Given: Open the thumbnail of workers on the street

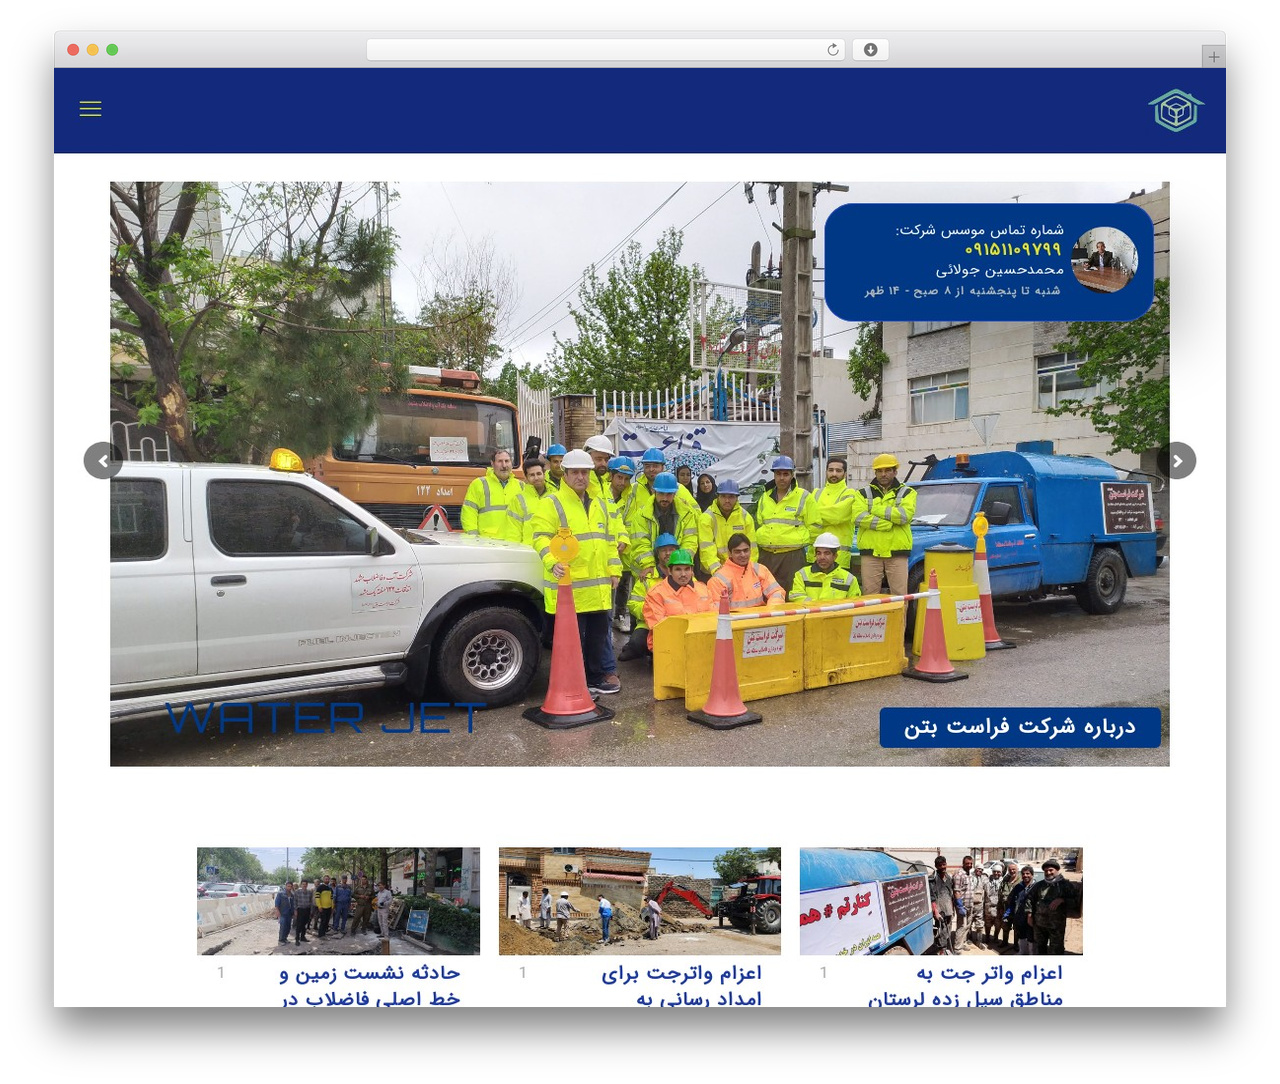Looking at the screenshot, I should pos(338,901).
